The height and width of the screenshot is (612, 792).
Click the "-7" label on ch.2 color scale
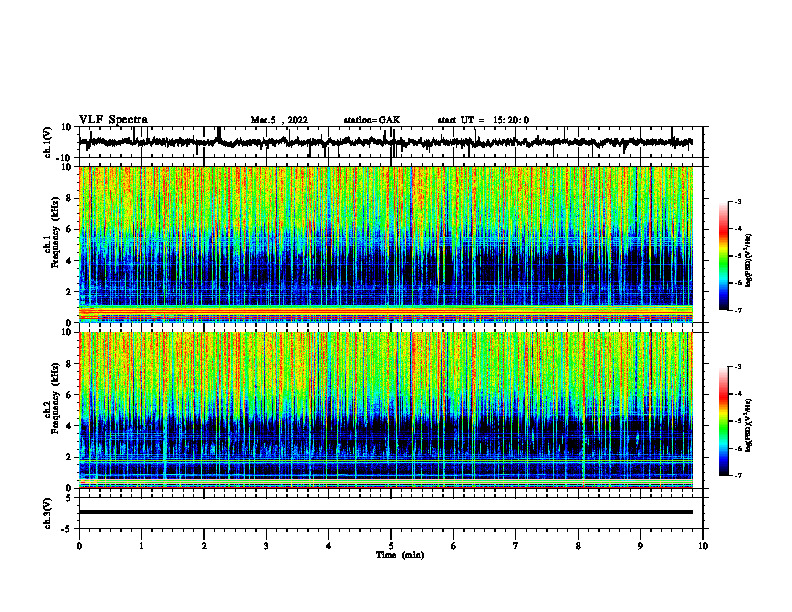737,476
